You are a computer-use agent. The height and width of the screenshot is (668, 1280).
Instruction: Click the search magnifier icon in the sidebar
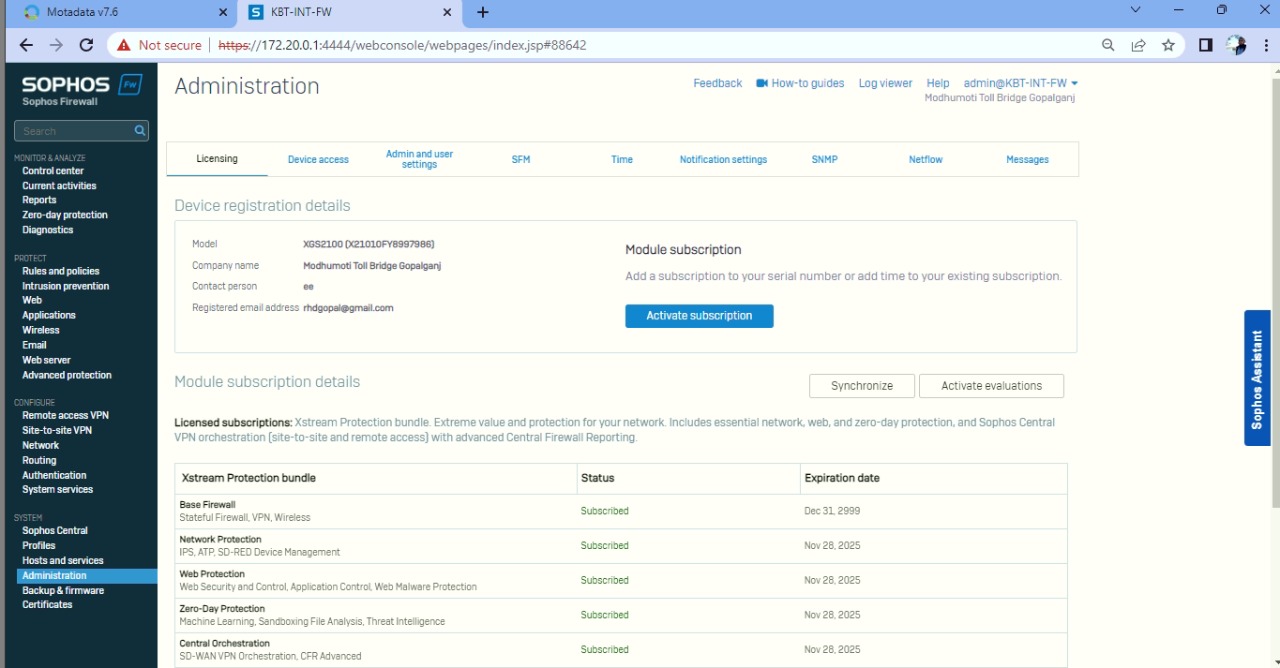pyautogui.click(x=140, y=131)
